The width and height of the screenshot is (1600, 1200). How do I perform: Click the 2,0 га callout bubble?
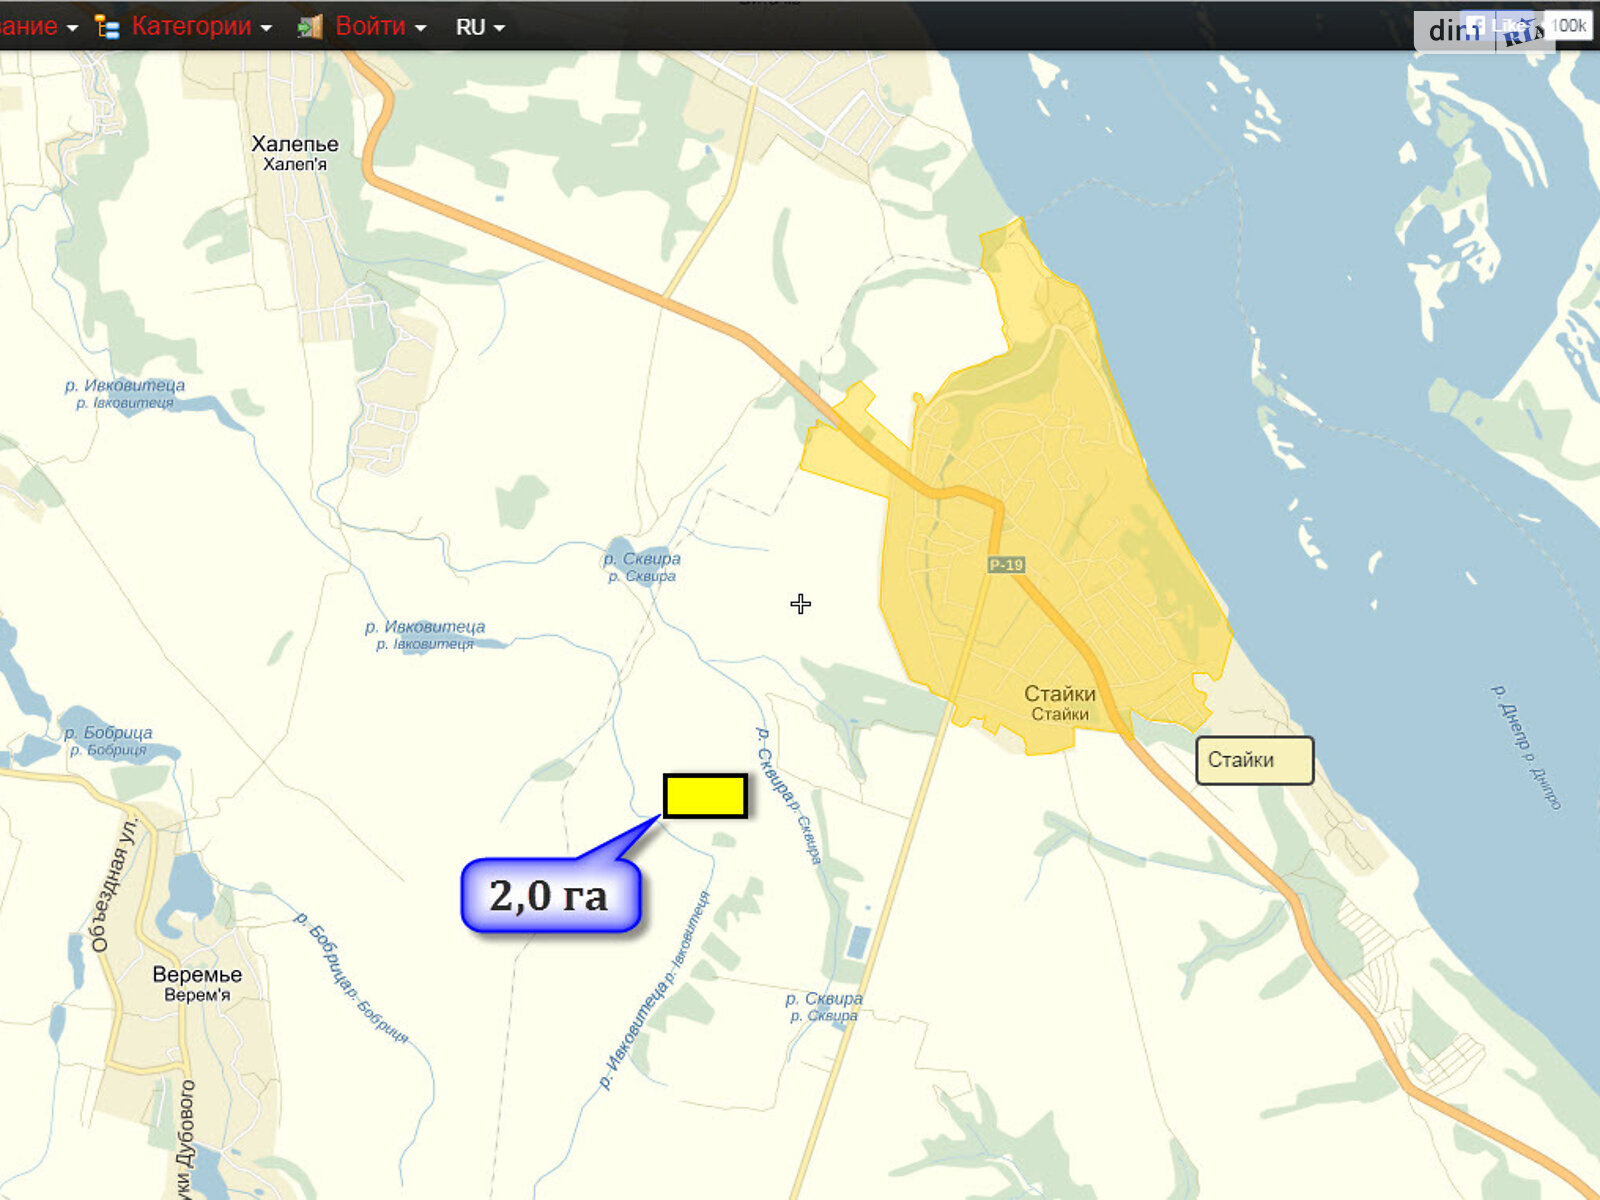tap(550, 895)
